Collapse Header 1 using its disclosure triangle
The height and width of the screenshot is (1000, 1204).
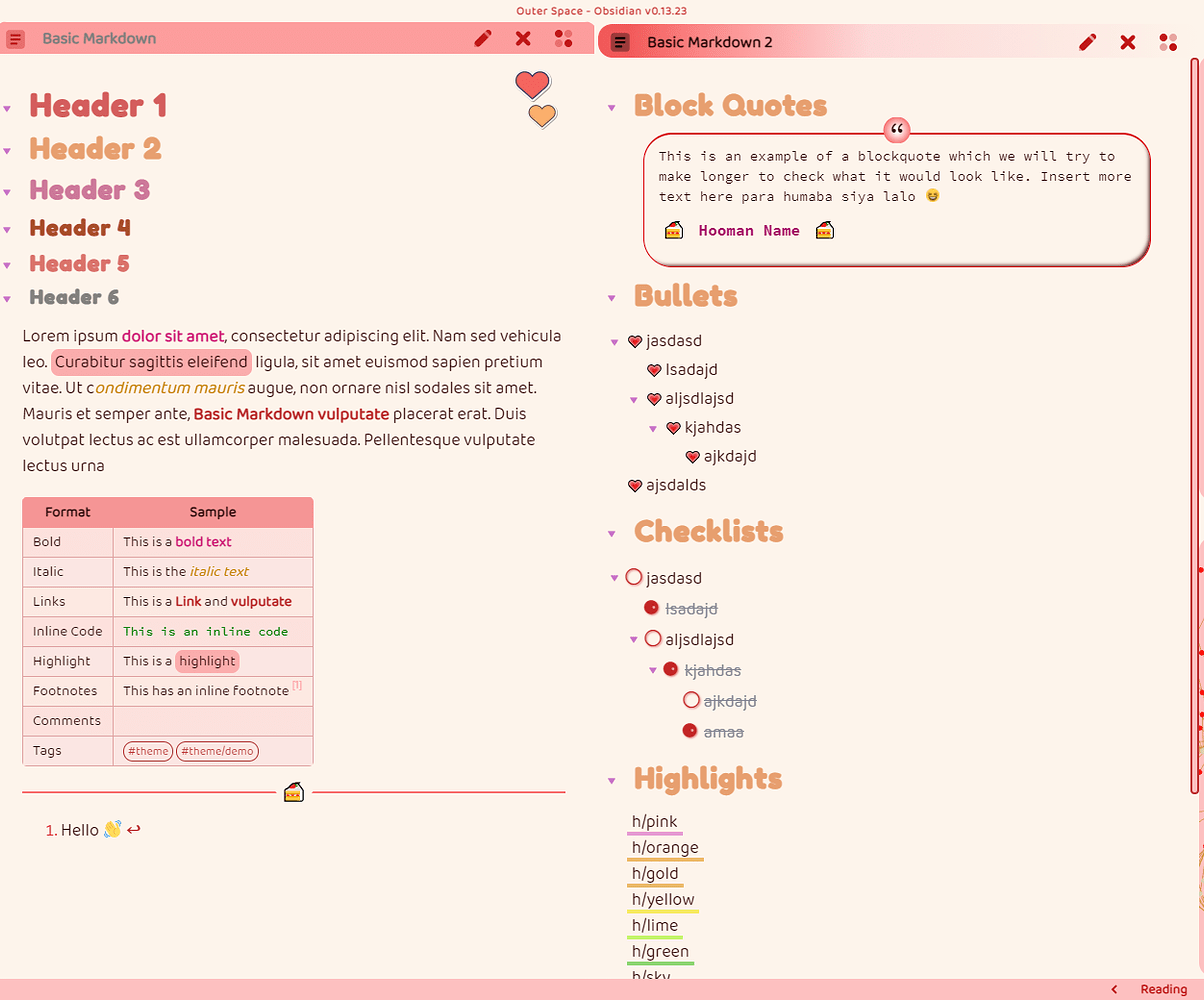[x=9, y=108]
